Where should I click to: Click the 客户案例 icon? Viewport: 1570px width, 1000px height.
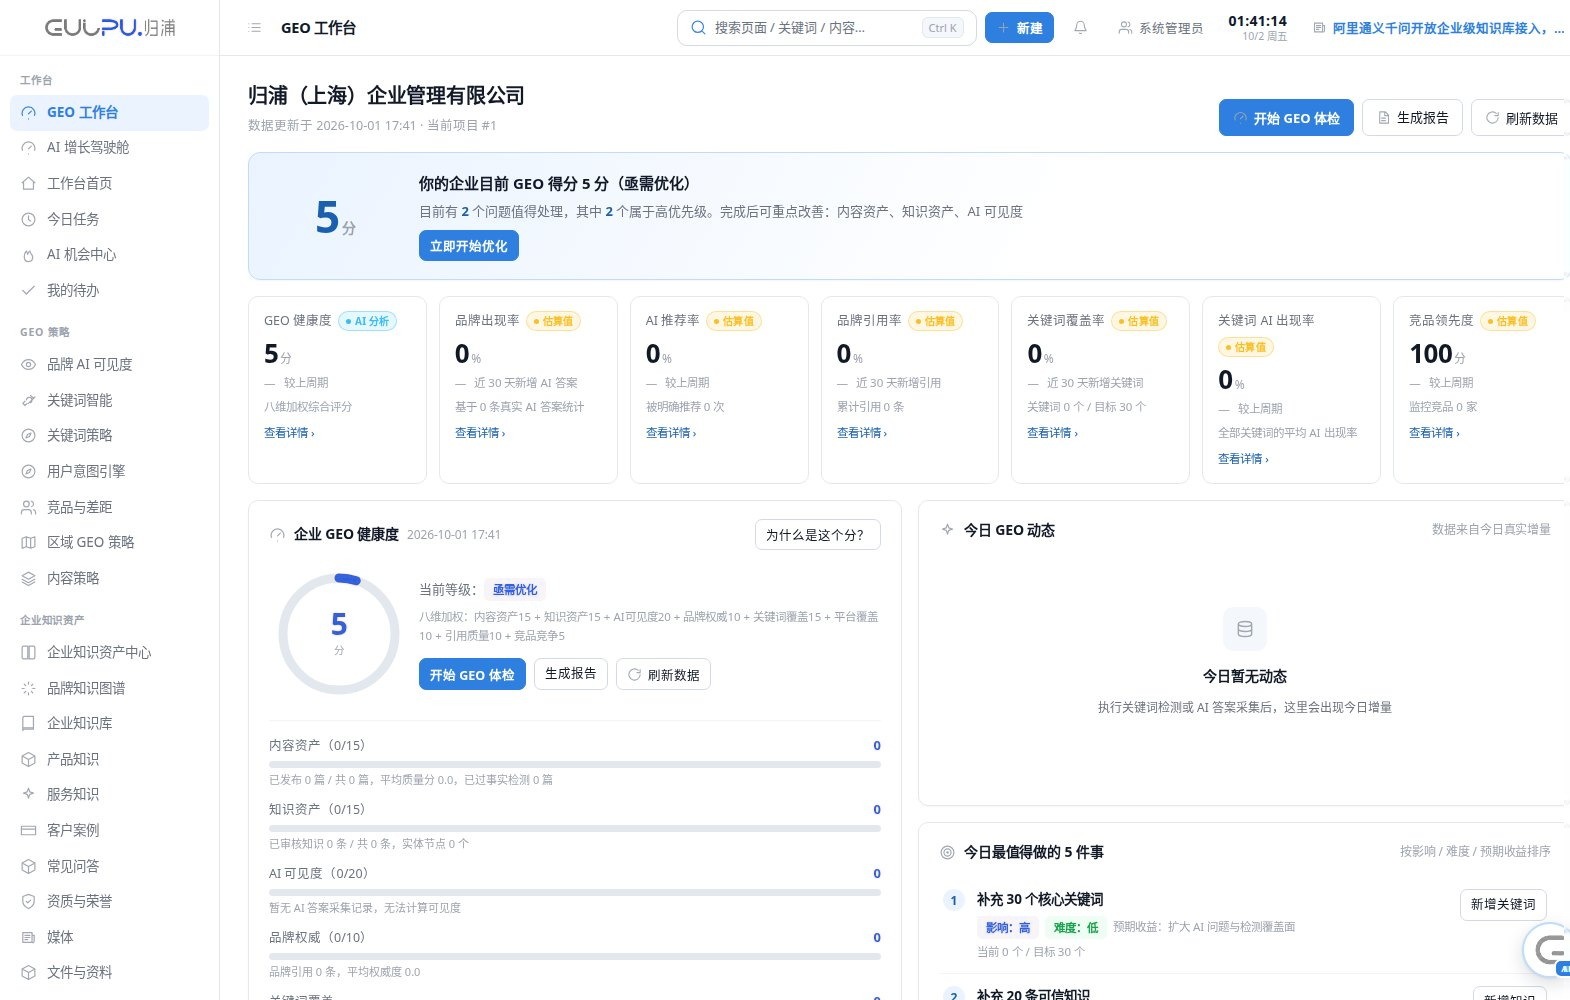(x=28, y=830)
